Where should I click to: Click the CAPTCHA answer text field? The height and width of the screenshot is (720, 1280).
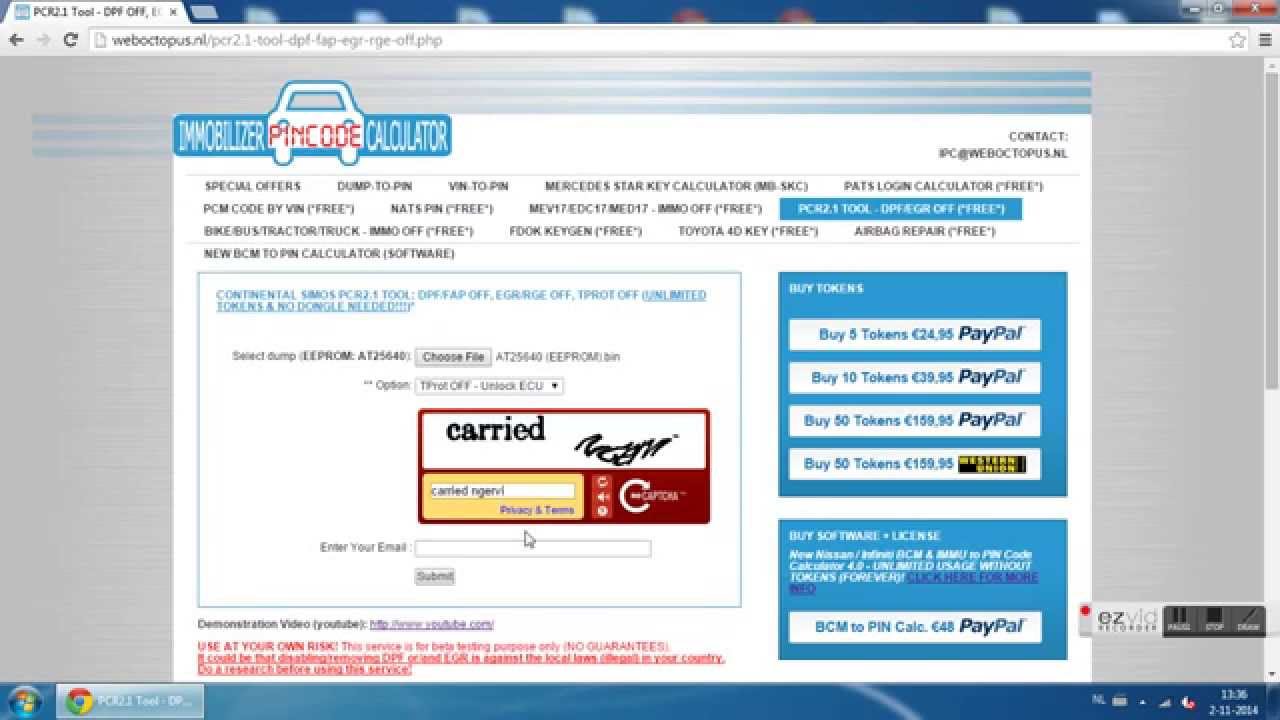point(501,491)
